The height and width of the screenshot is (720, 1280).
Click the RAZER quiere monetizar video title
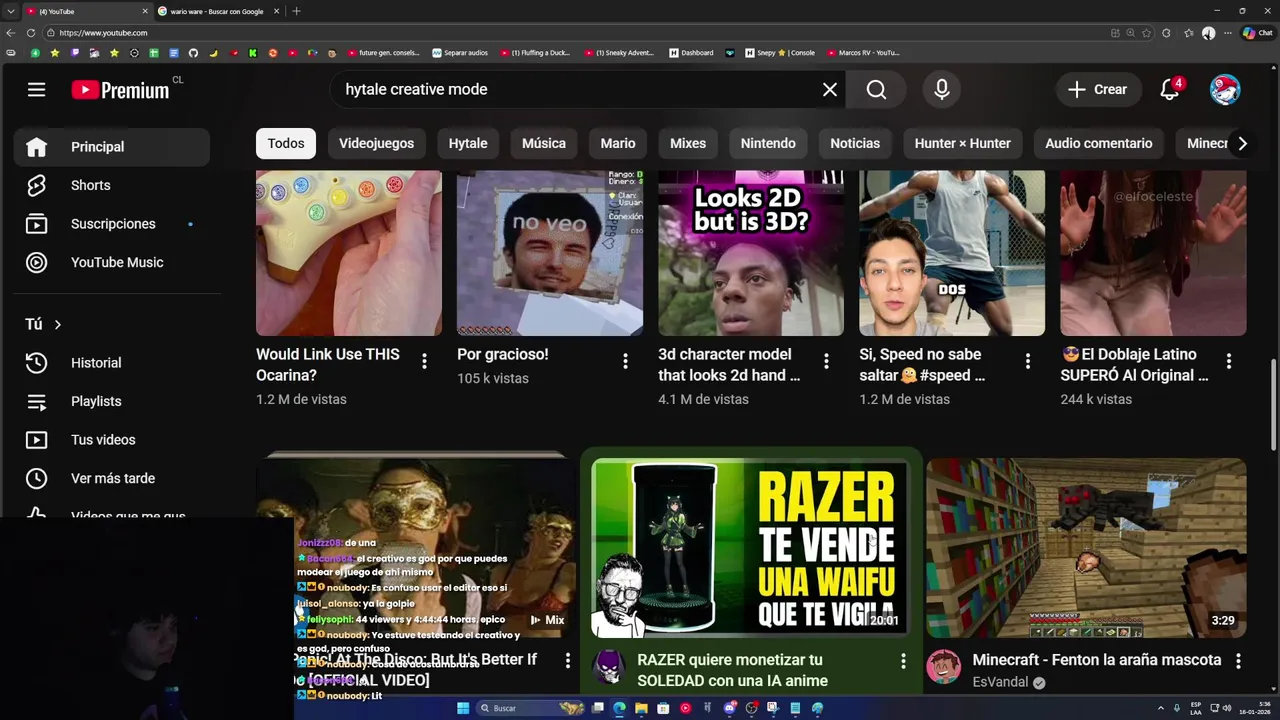pyautogui.click(x=732, y=670)
